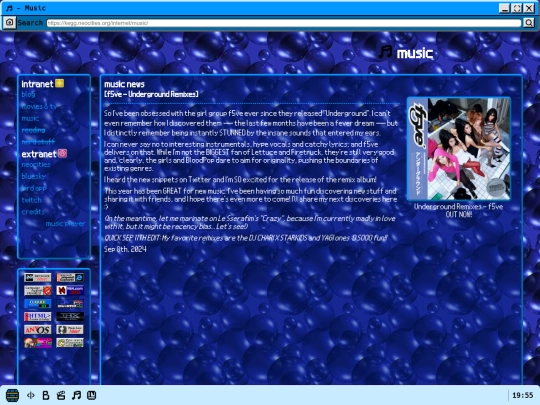540x405 pixels.
Task: Visit the bird app extranet link
Action: point(34,188)
